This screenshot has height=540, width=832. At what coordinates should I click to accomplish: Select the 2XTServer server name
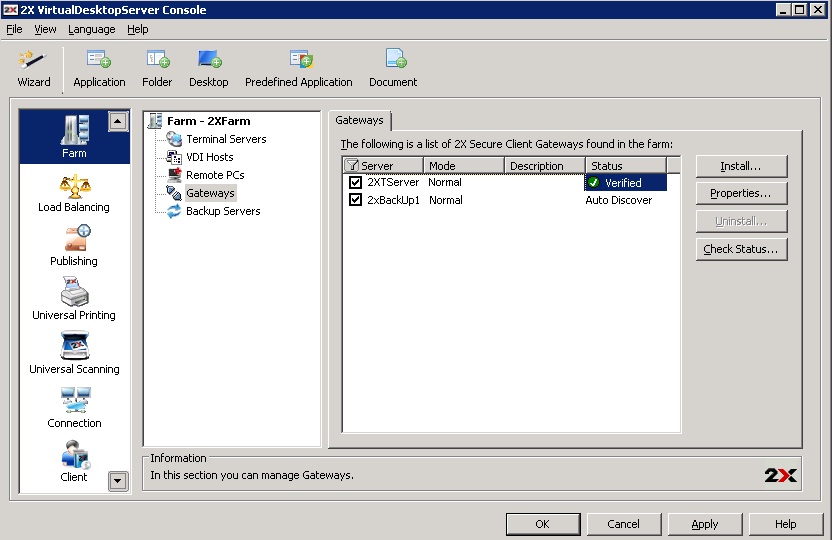tap(393, 182)
